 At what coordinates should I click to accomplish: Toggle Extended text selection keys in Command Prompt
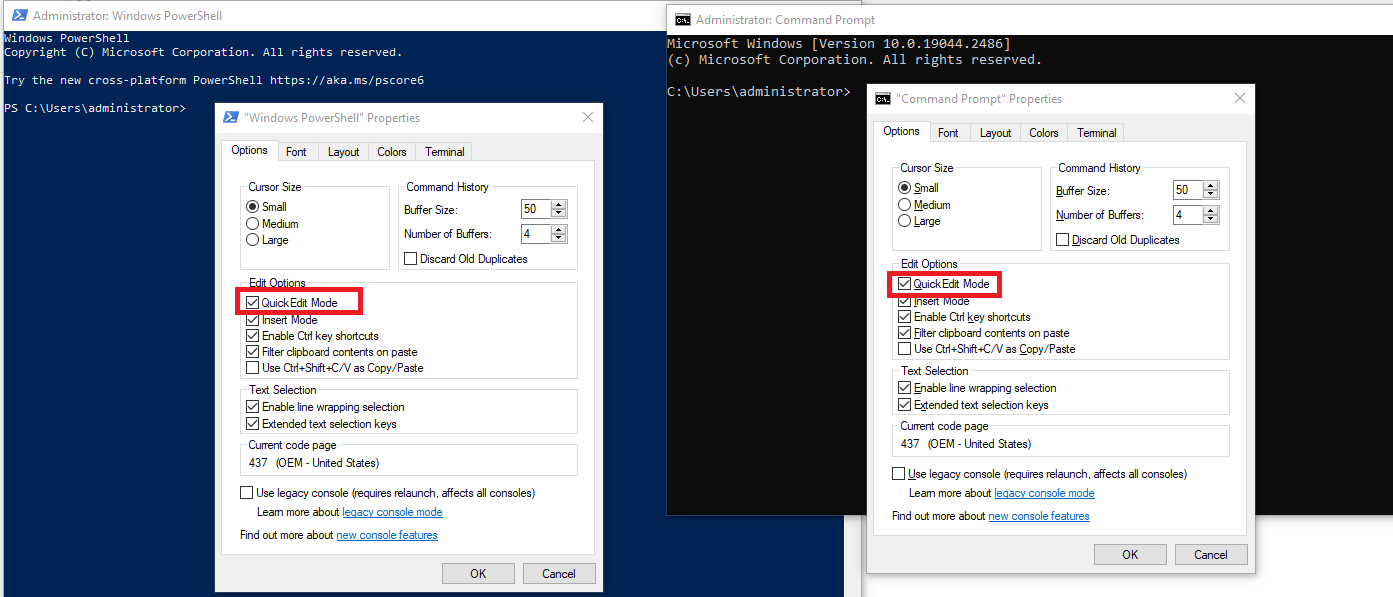coord(905,405)
